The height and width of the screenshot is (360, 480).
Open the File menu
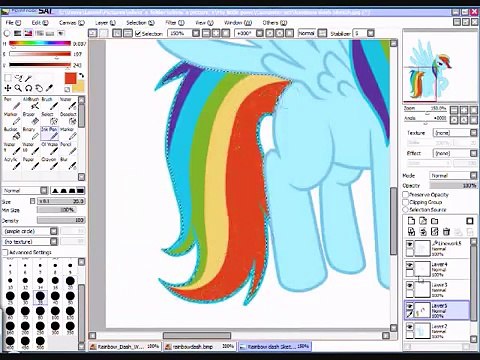[13, 23]
